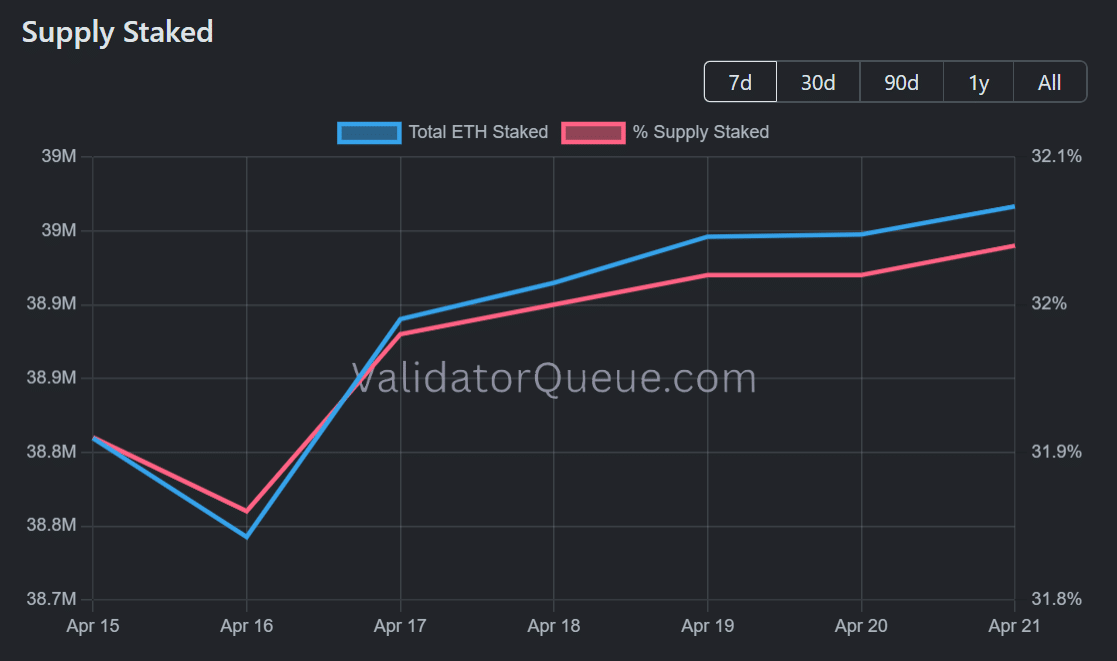Click the pink line point at Apr 18
The image size is (1117, 661).
(555, 304)
